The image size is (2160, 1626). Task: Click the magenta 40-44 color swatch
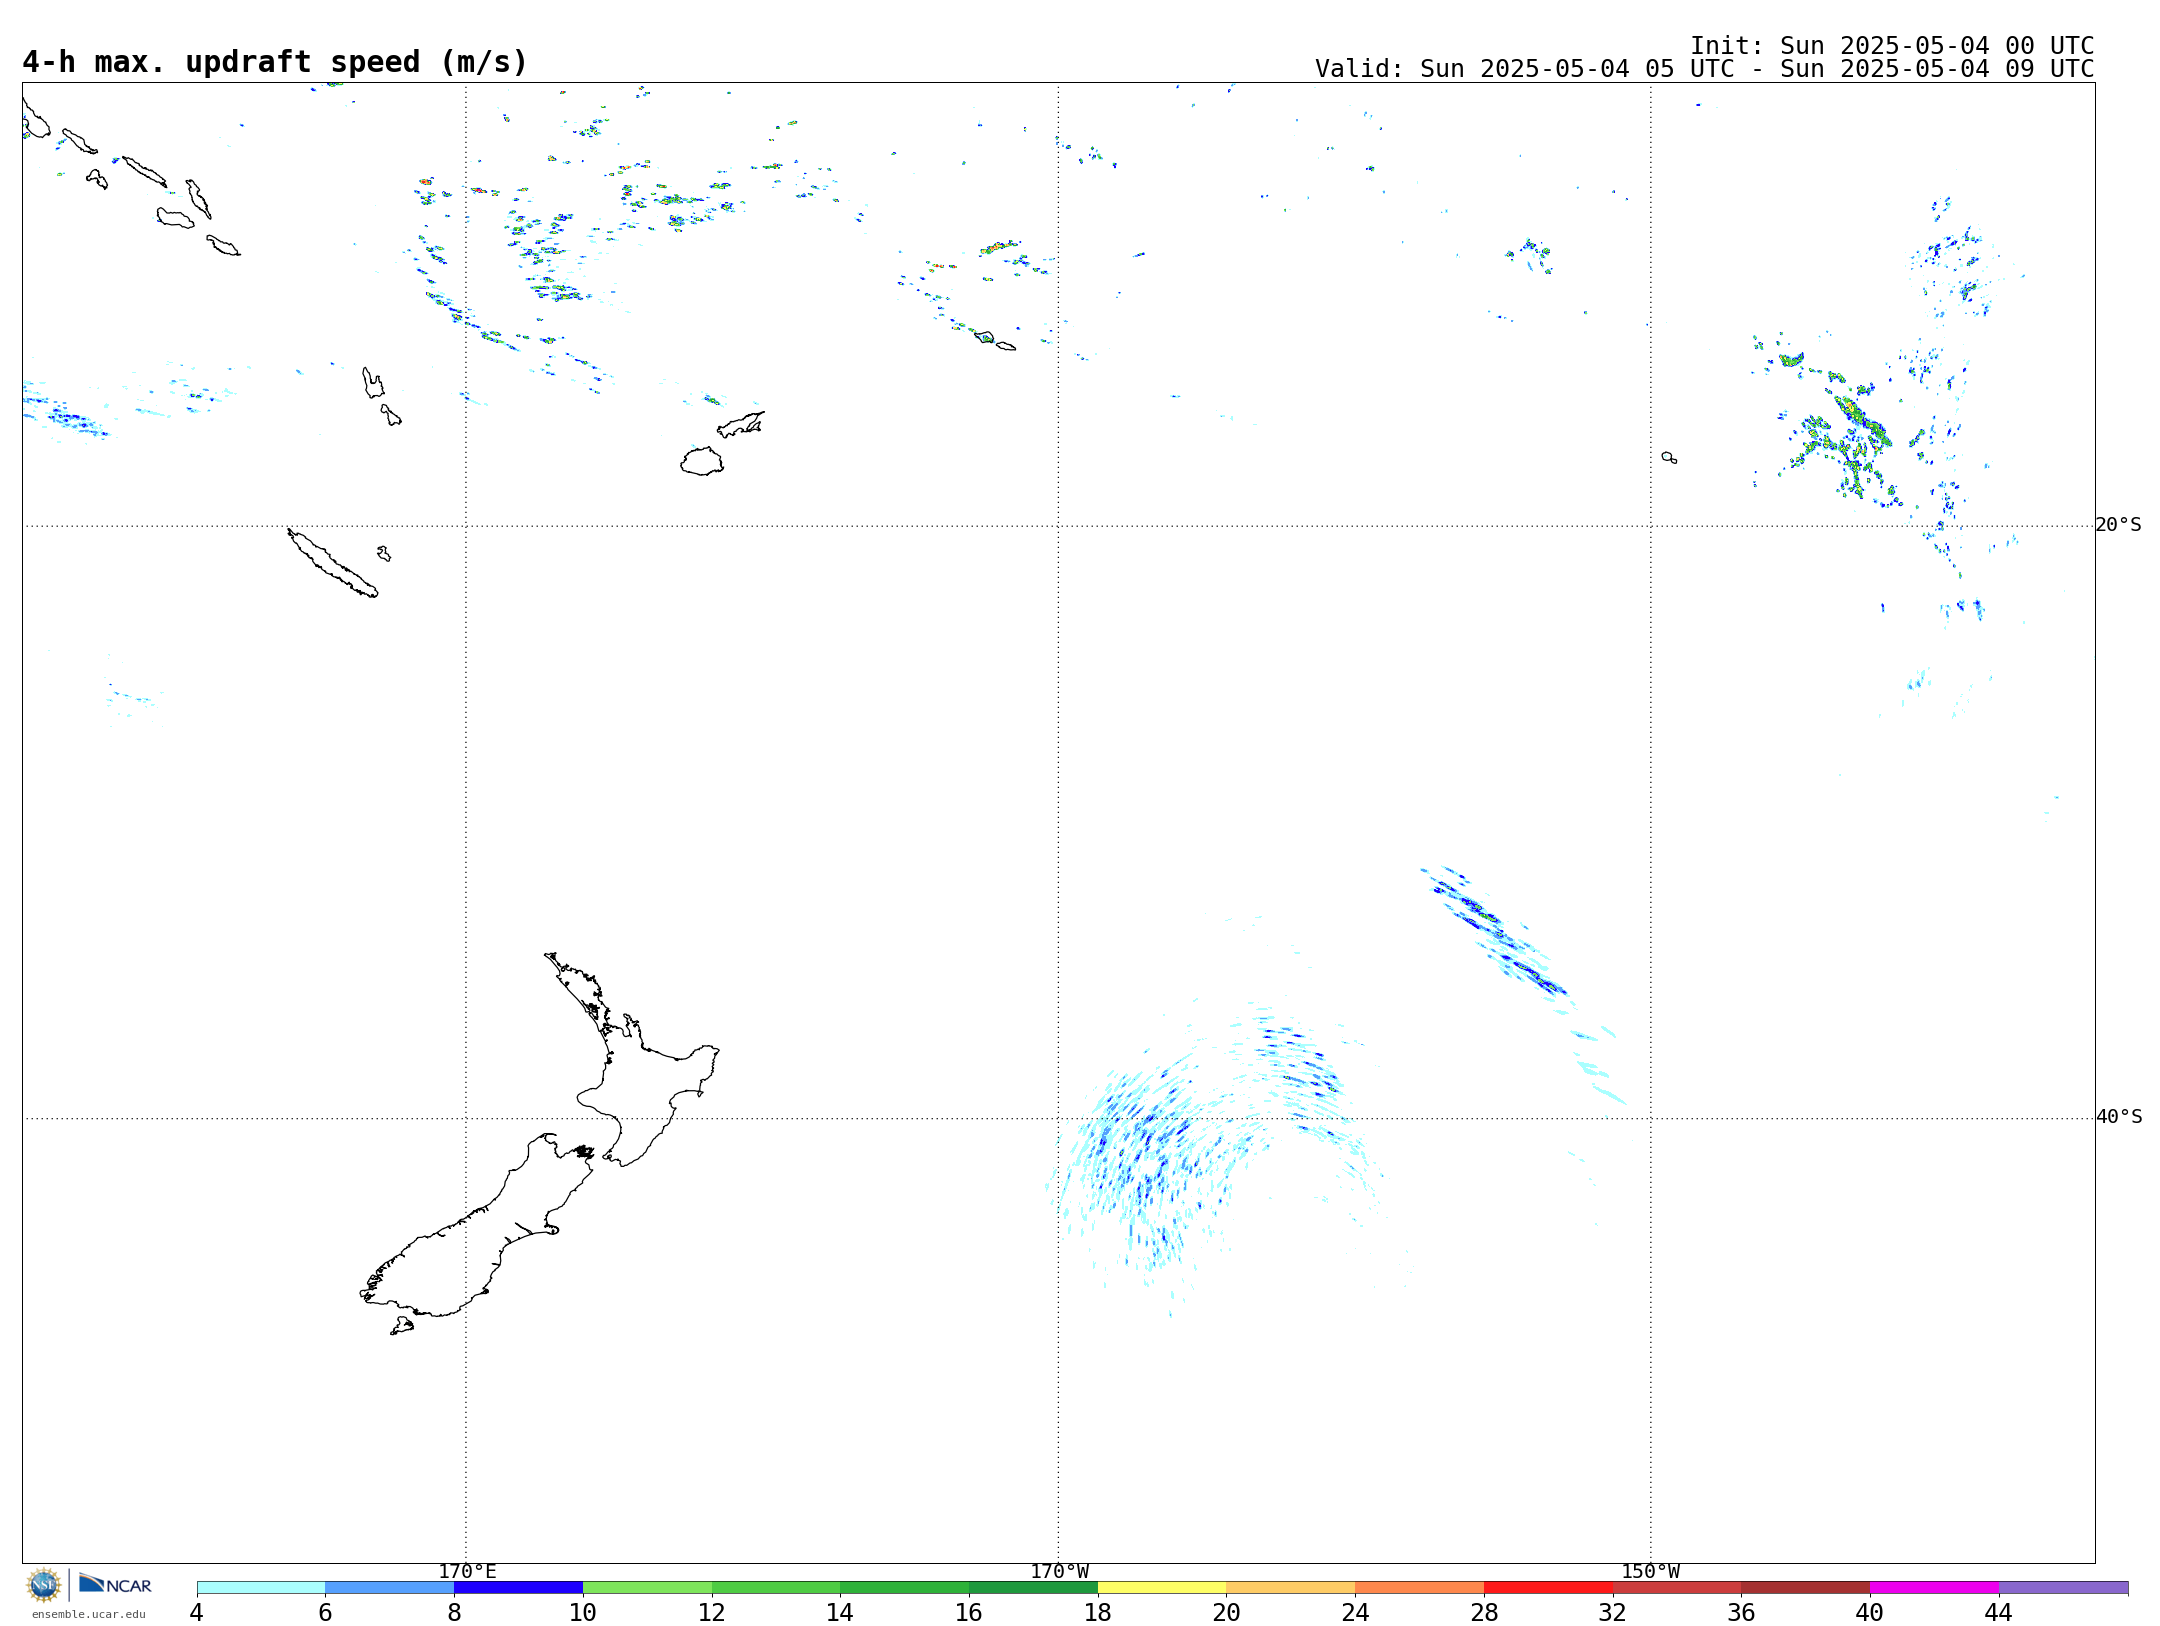click(x=1934, y=1588)
